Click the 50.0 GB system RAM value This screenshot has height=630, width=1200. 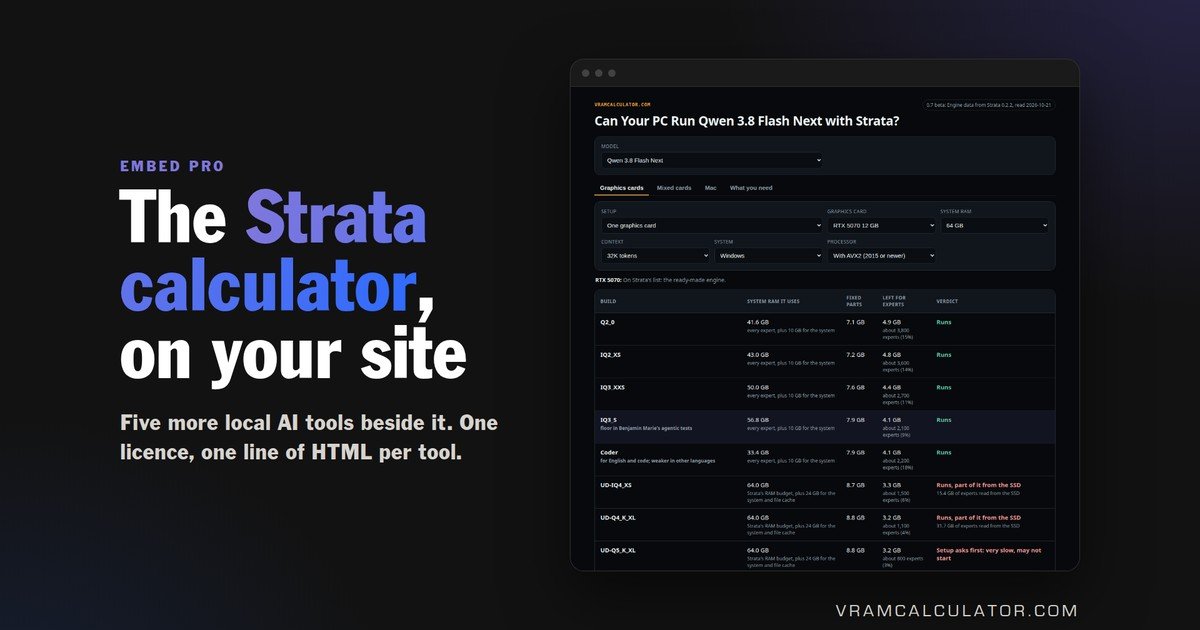[x=758, y=387]
